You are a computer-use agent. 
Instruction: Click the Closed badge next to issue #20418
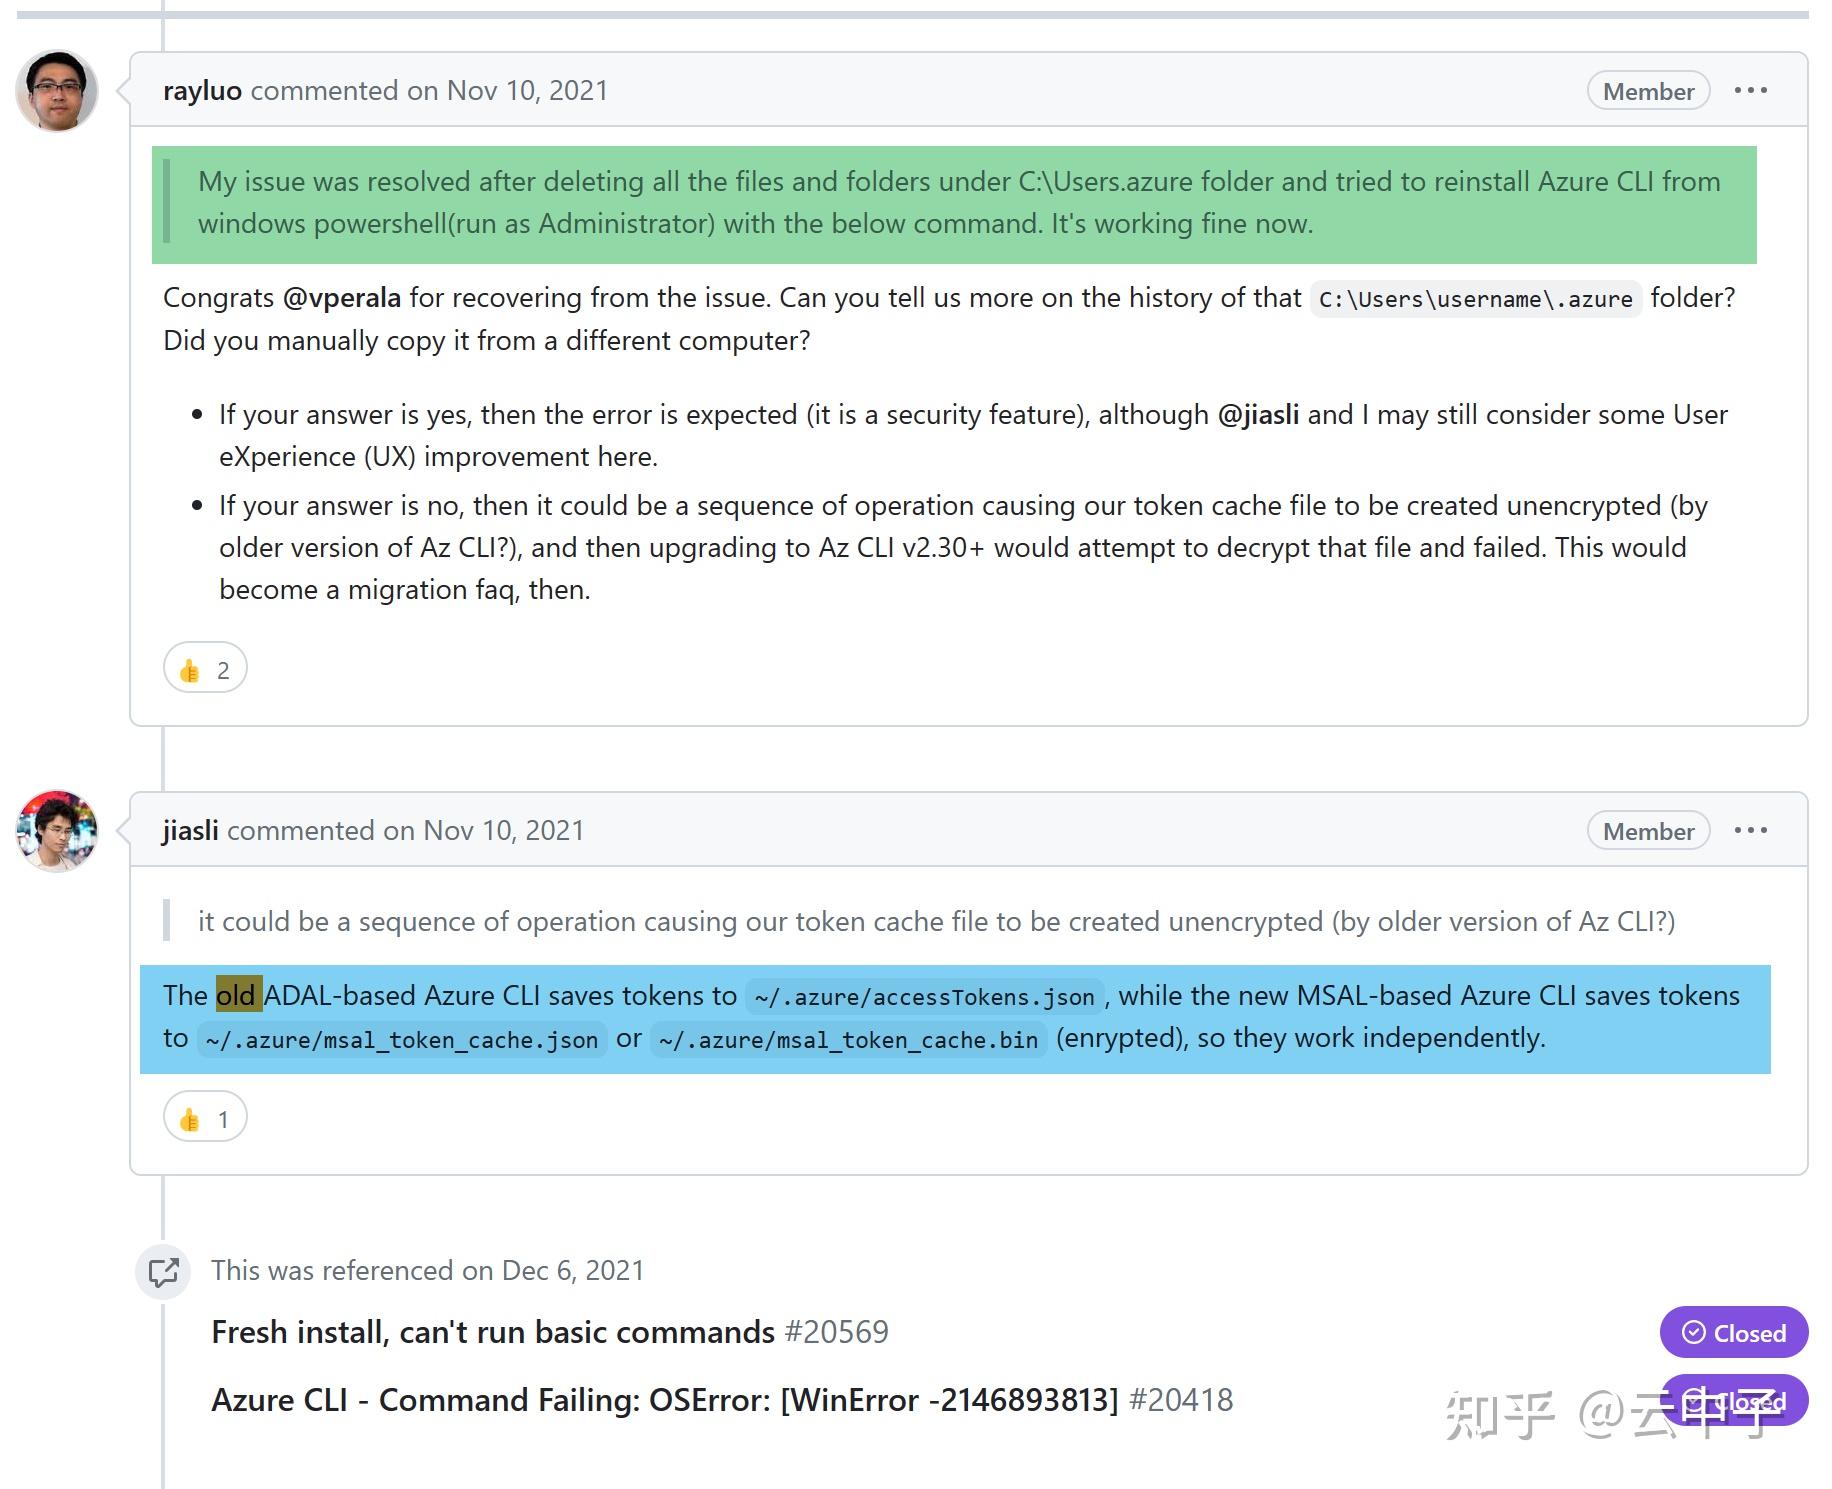tap(1733, 1401)
